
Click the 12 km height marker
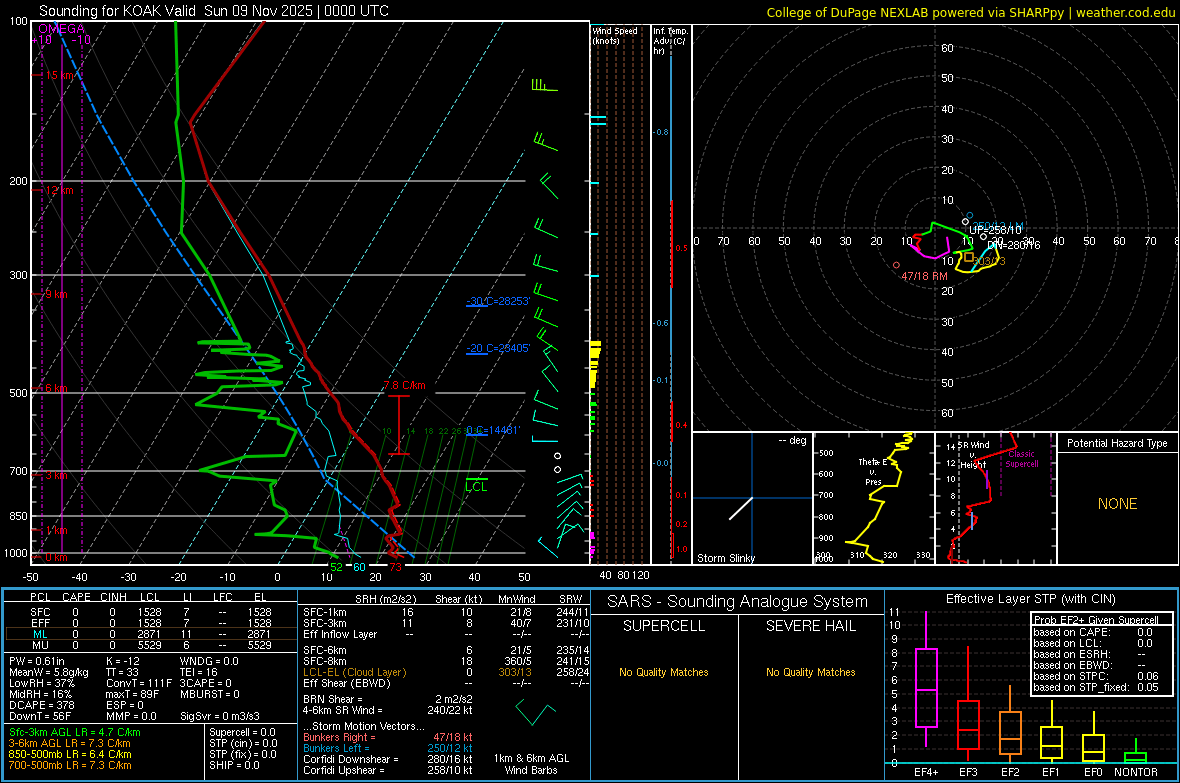59,190
